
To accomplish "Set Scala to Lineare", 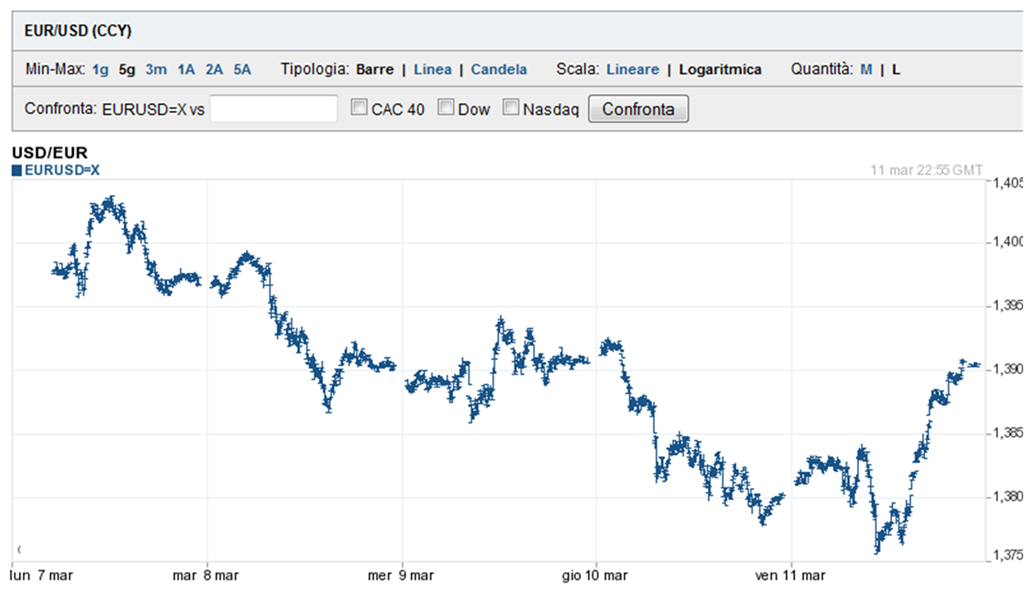I will pos(631,69).
